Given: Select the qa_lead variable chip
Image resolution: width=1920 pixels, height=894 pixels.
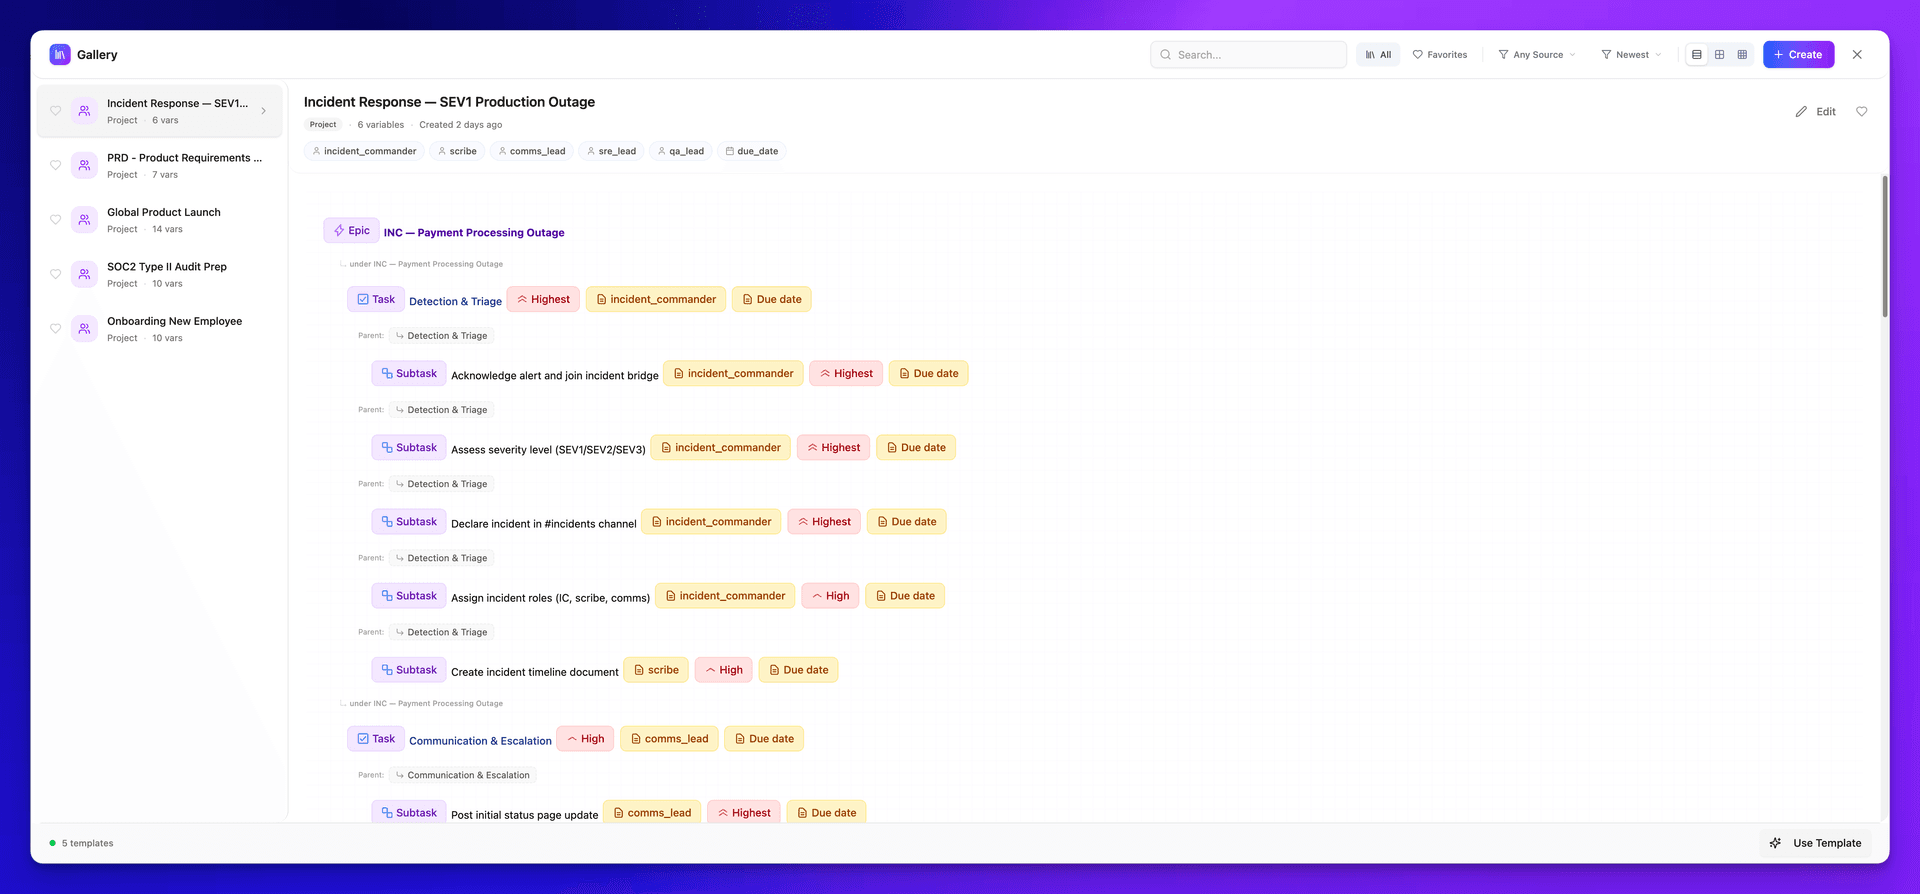Looking at the screenshot, I should 681,151.
